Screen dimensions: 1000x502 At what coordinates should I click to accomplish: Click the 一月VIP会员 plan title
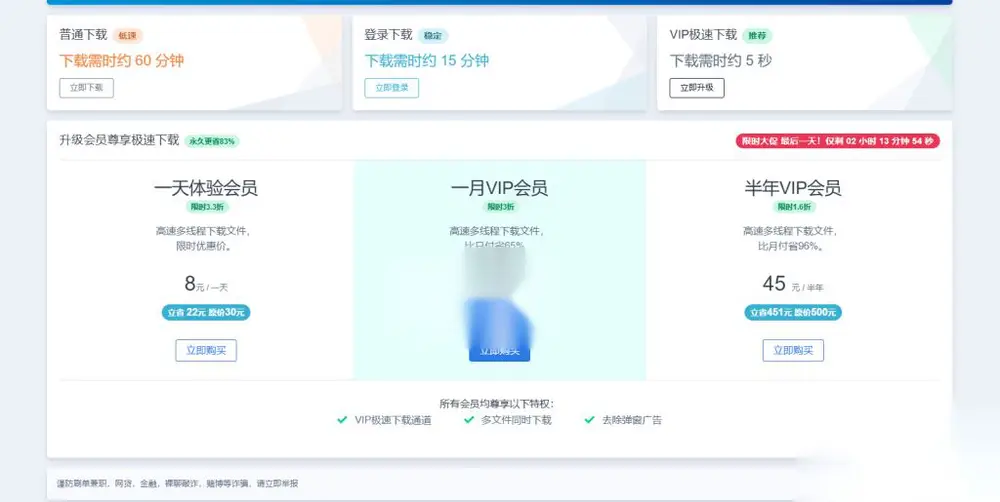coord(499,188)
